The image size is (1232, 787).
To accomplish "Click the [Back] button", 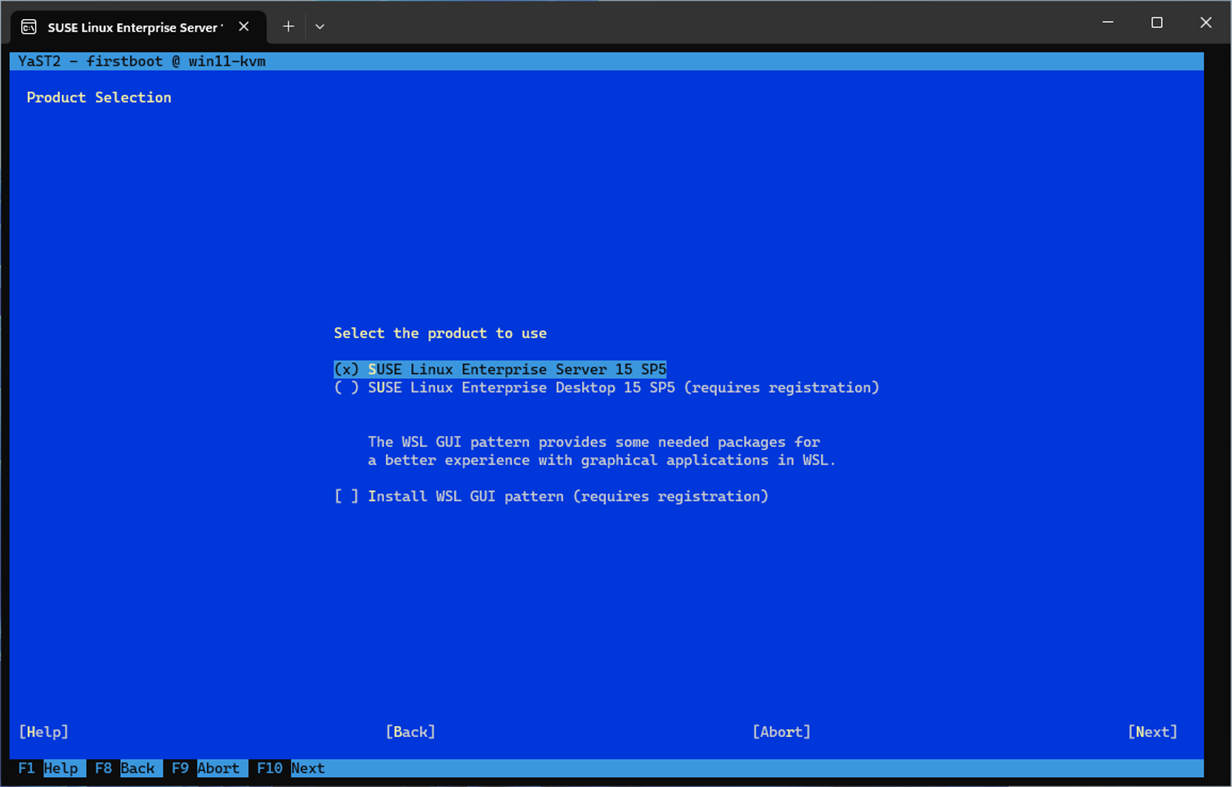I will [410, 732].
